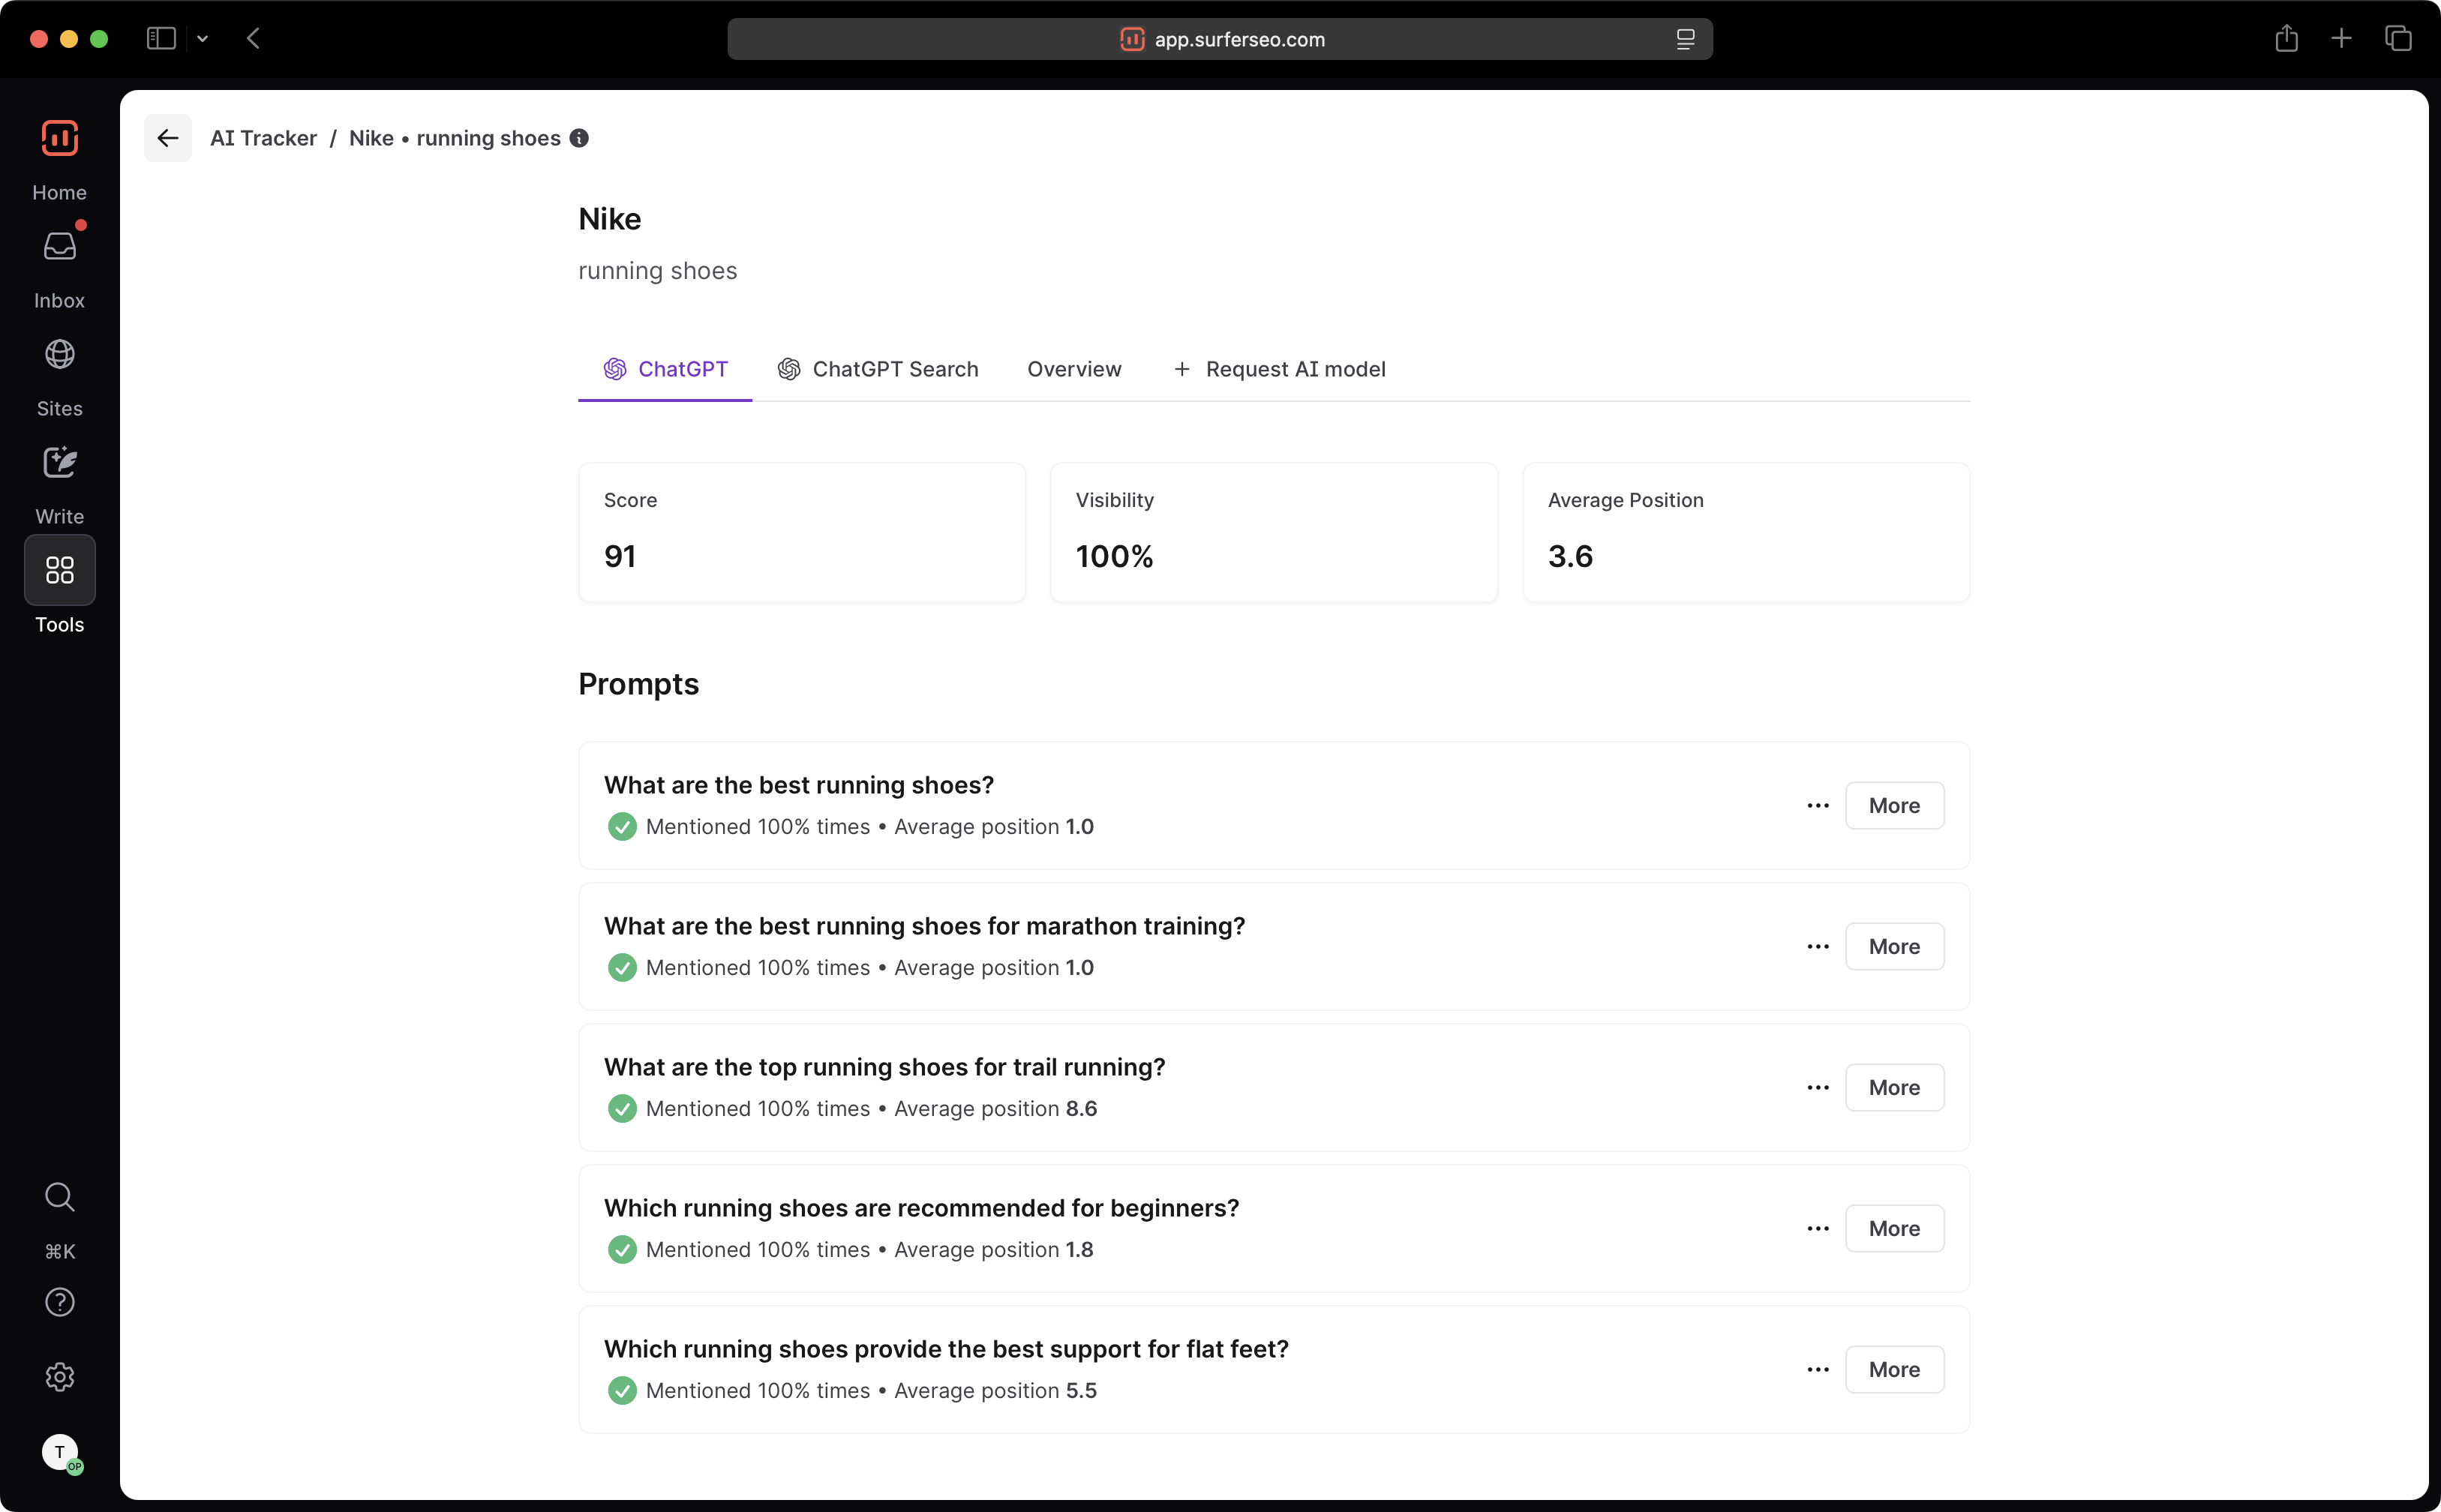Image resolution: width=2441 pixels, height=1512 pixels.
Task: Click the back arrow button
Action: [167, 138]
